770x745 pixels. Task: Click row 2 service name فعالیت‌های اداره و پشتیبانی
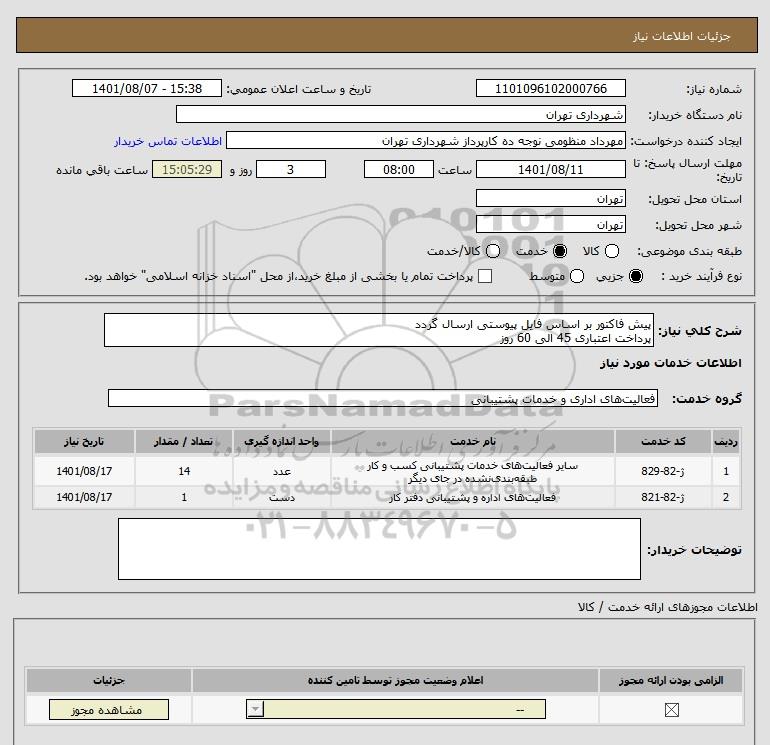(x=472, y=497)
